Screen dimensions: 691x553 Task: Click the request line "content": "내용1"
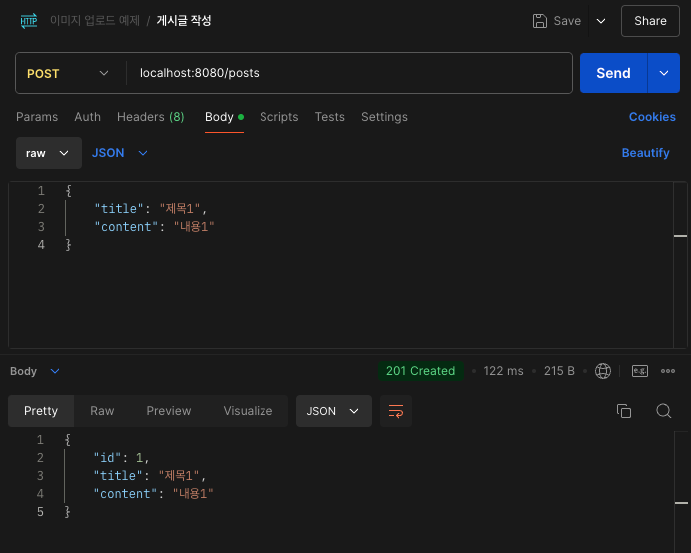coord(154,226)
